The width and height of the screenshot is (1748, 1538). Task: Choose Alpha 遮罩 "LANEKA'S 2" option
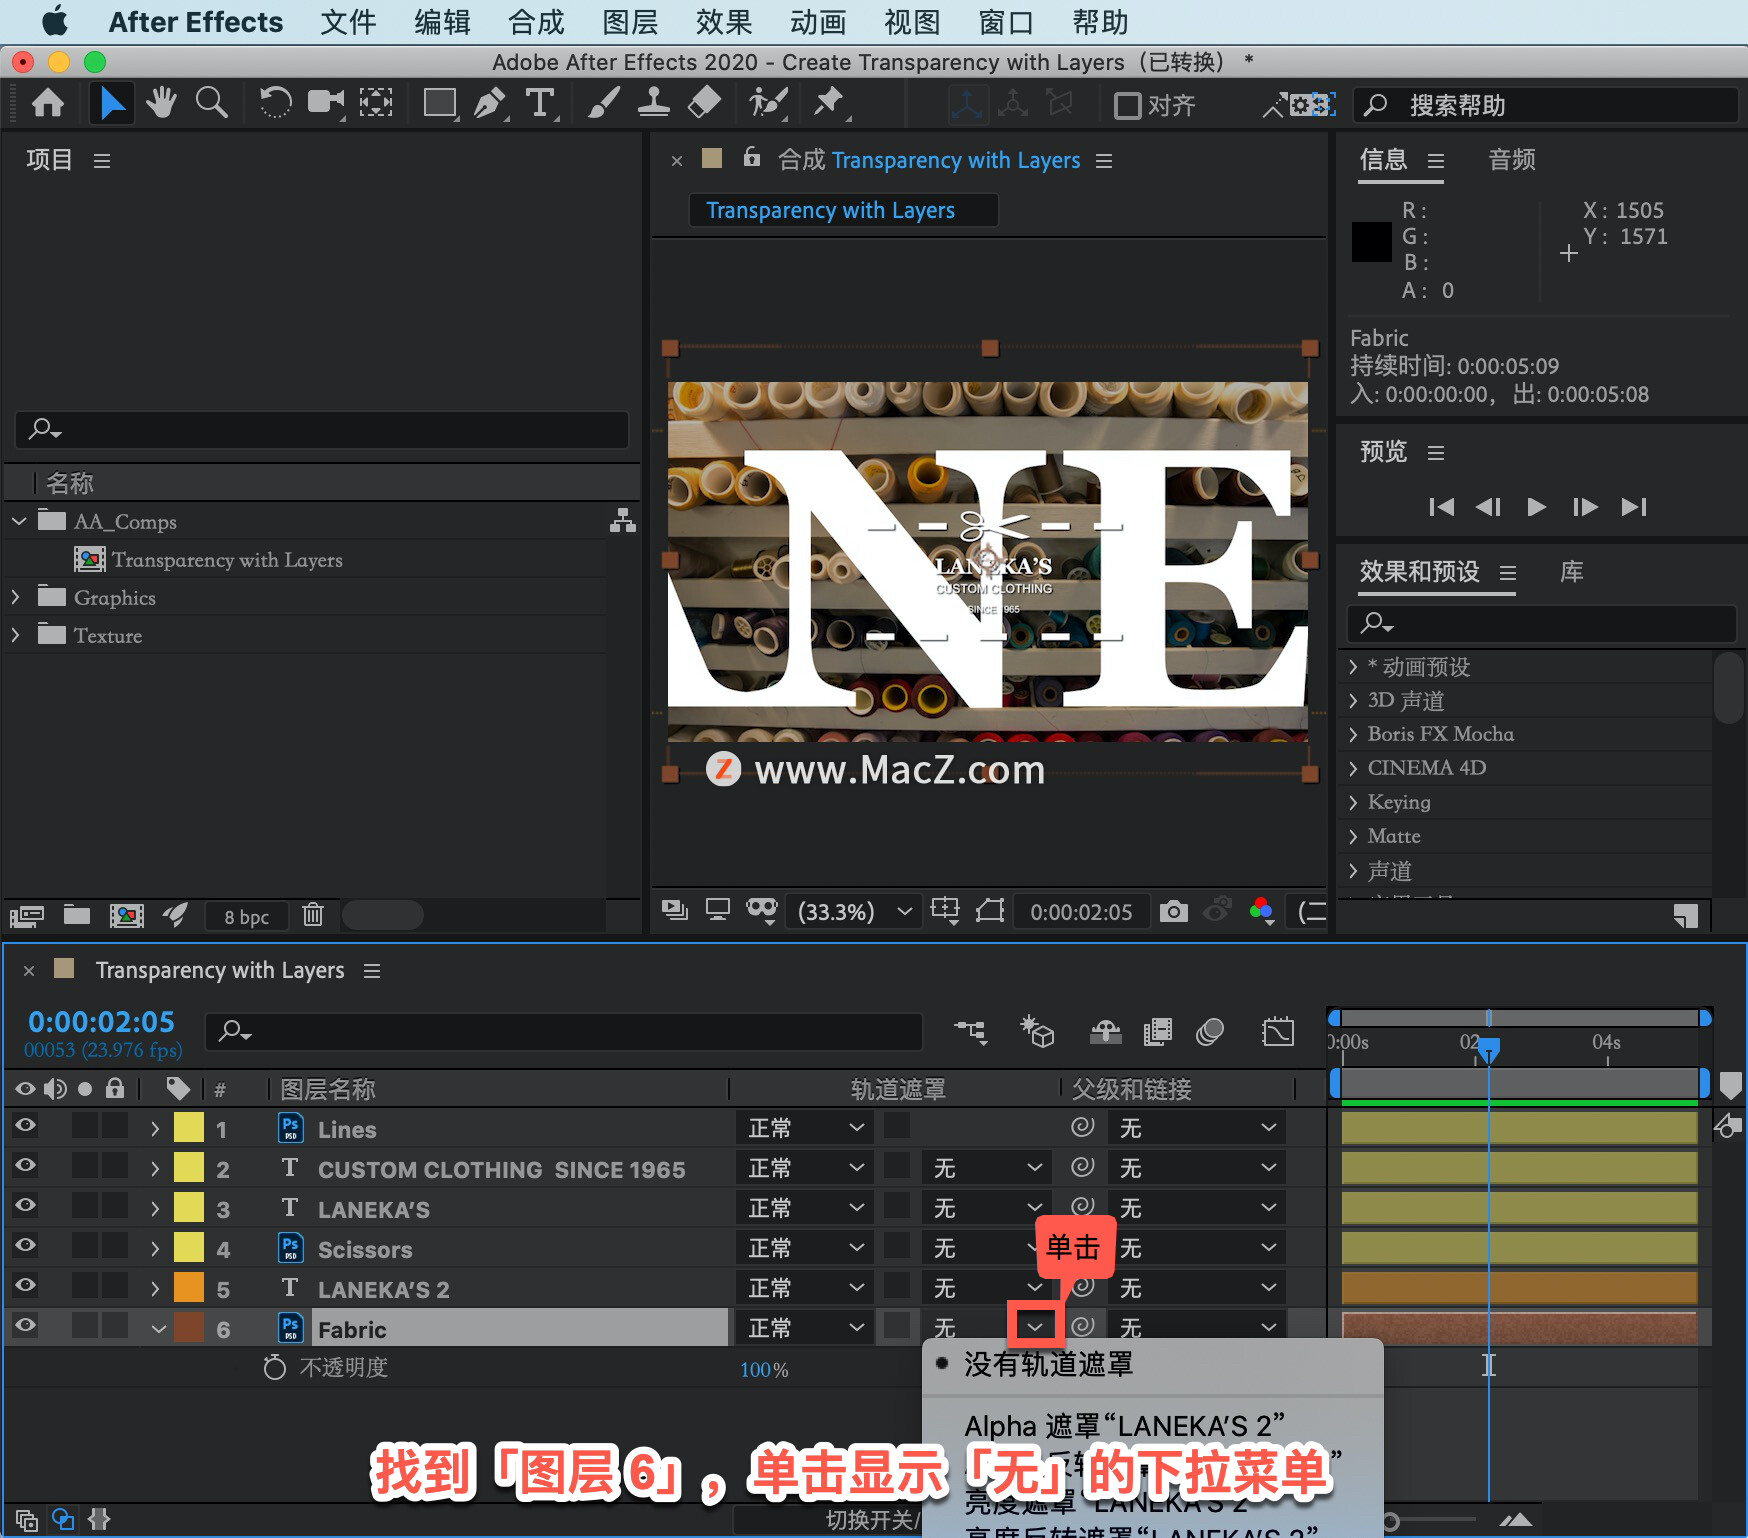click(1125, 1426)
